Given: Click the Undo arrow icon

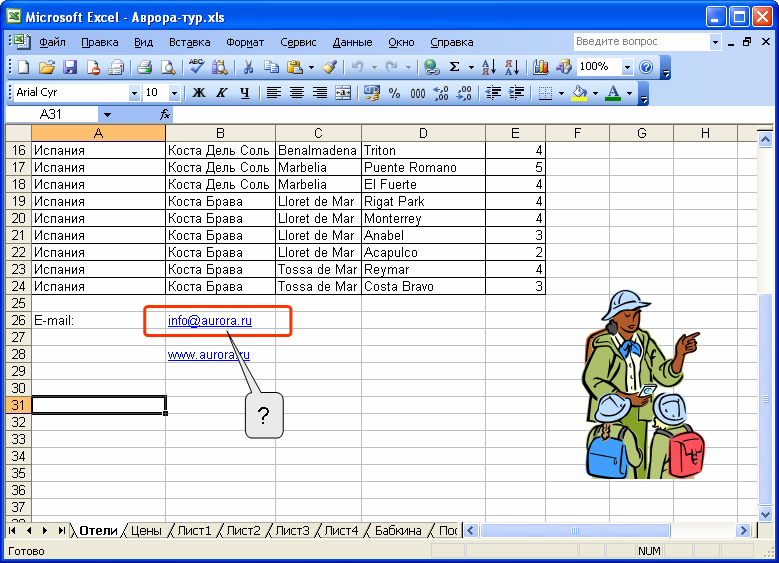Looking at the screenshot, I should click(x=357, y=67).
